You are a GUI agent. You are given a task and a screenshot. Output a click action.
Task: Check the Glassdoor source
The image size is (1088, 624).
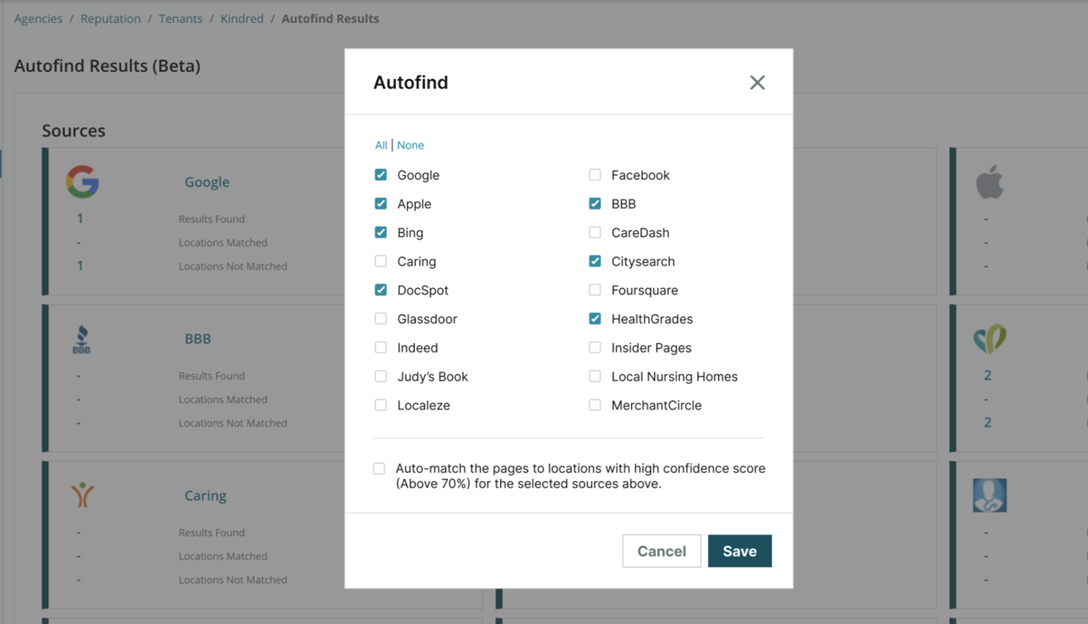380,318
